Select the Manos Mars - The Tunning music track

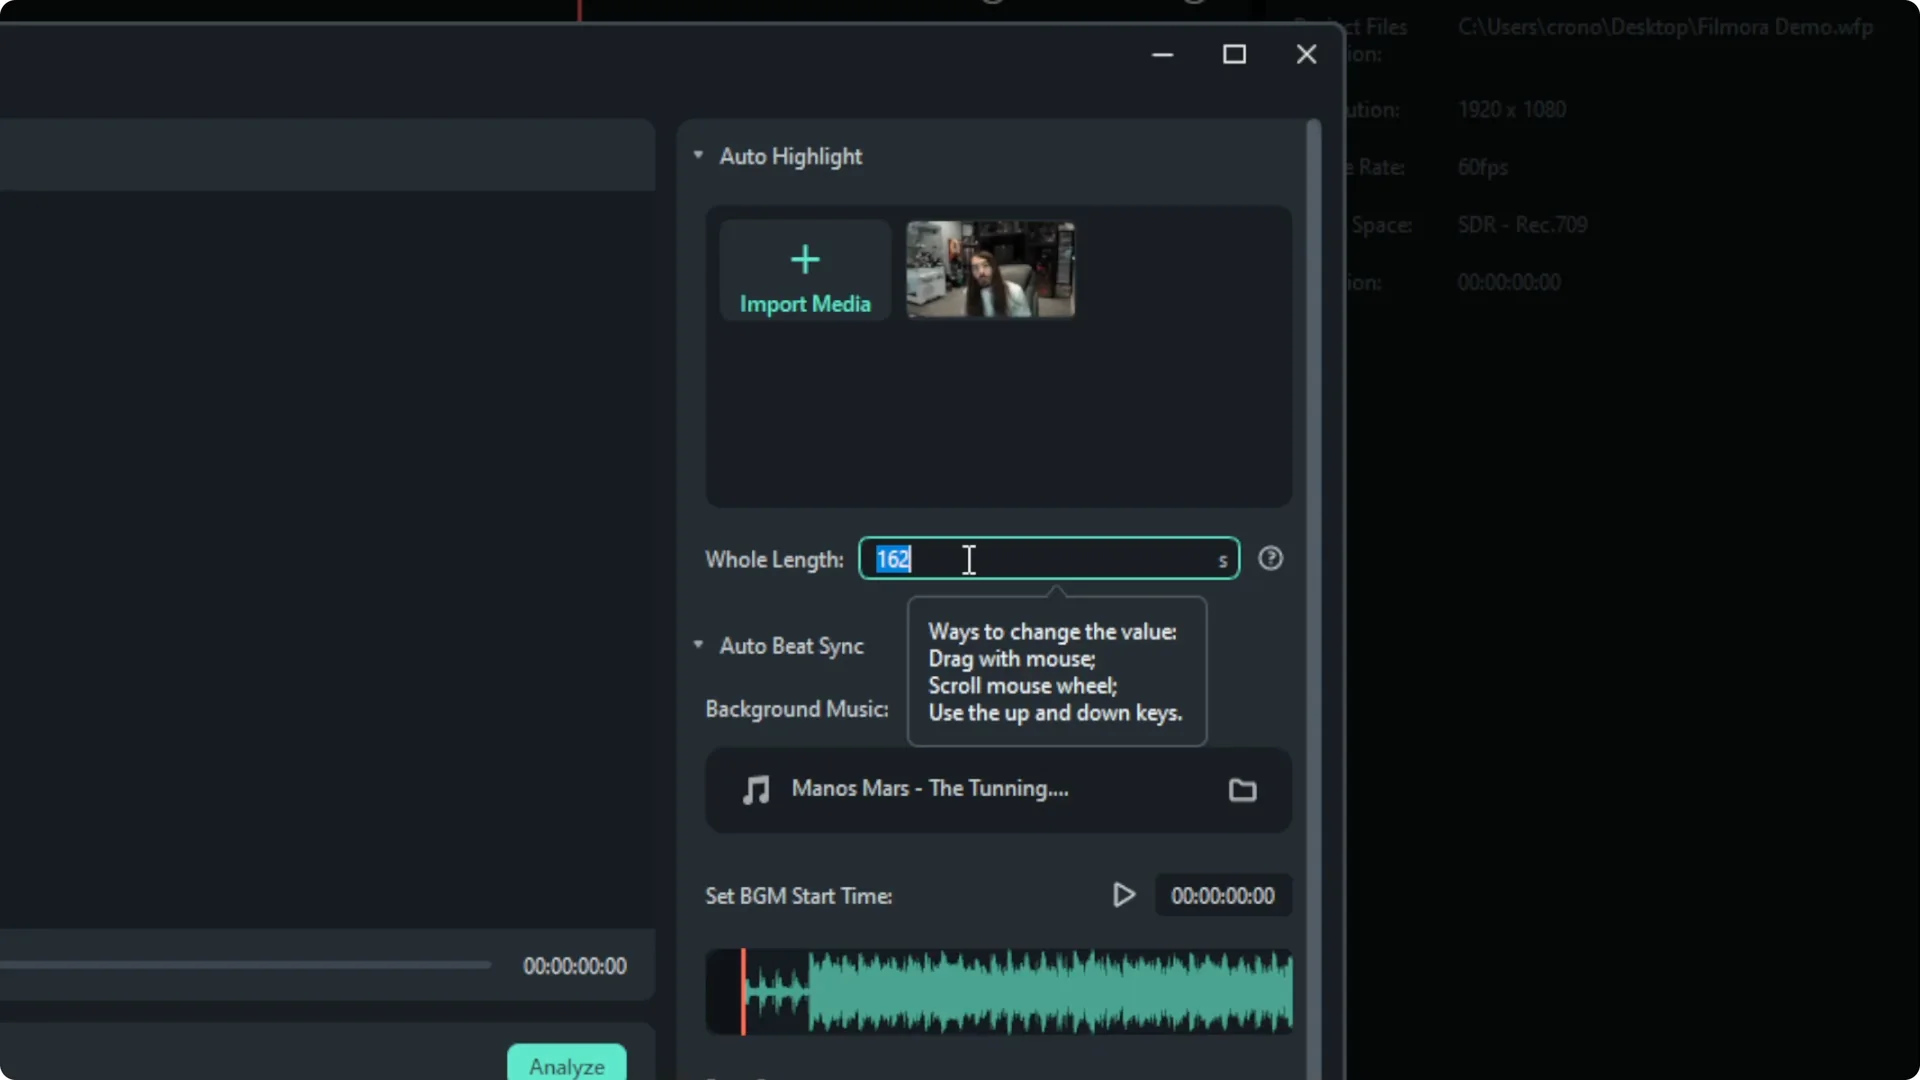click(x=930, y=789)
